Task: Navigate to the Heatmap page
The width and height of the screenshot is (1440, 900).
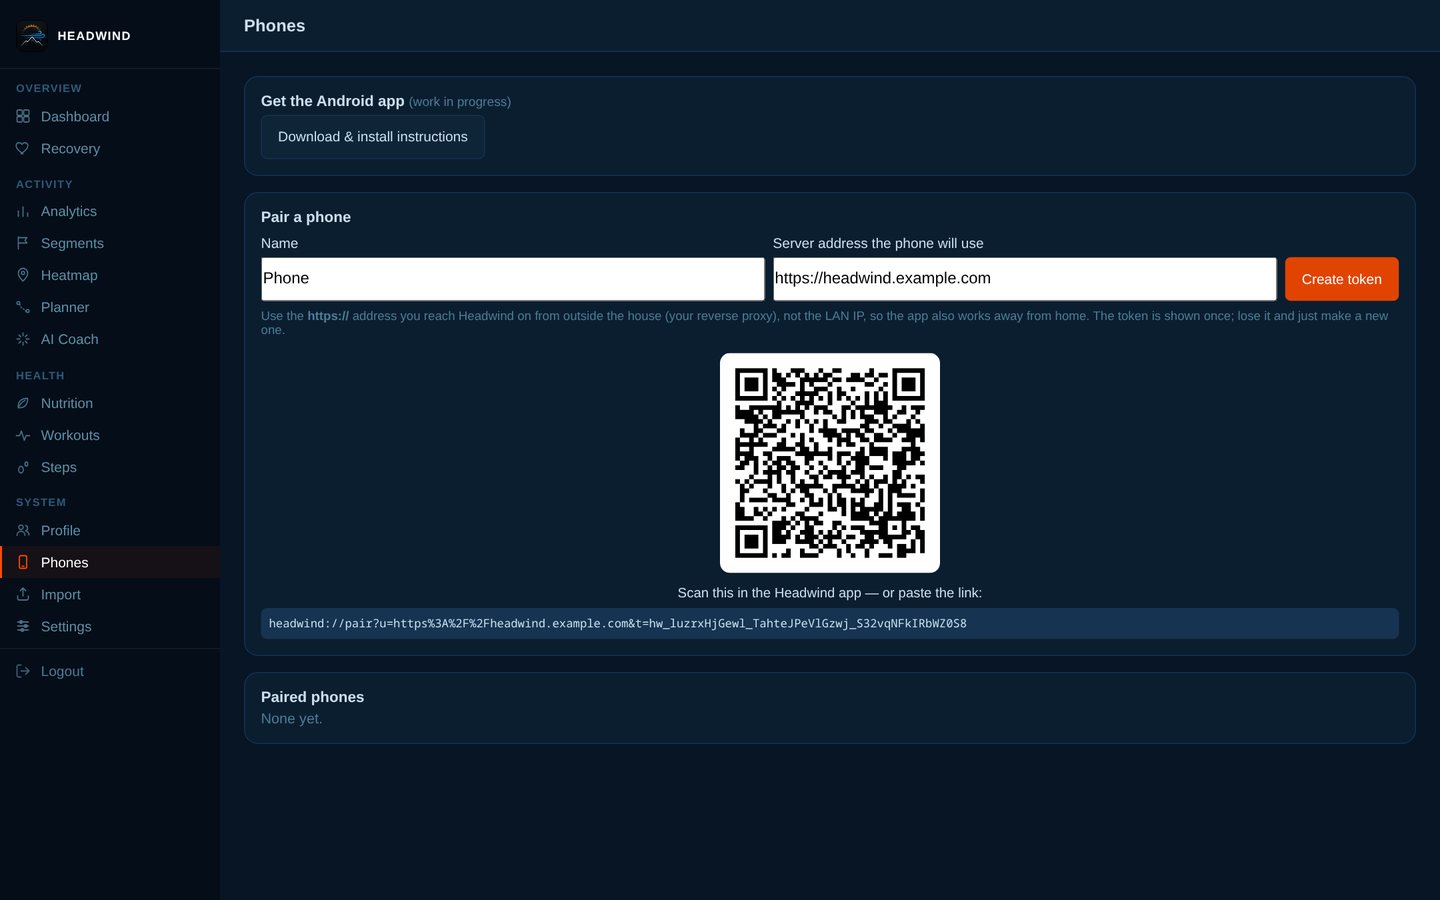Action: click(x=110, y=275)
